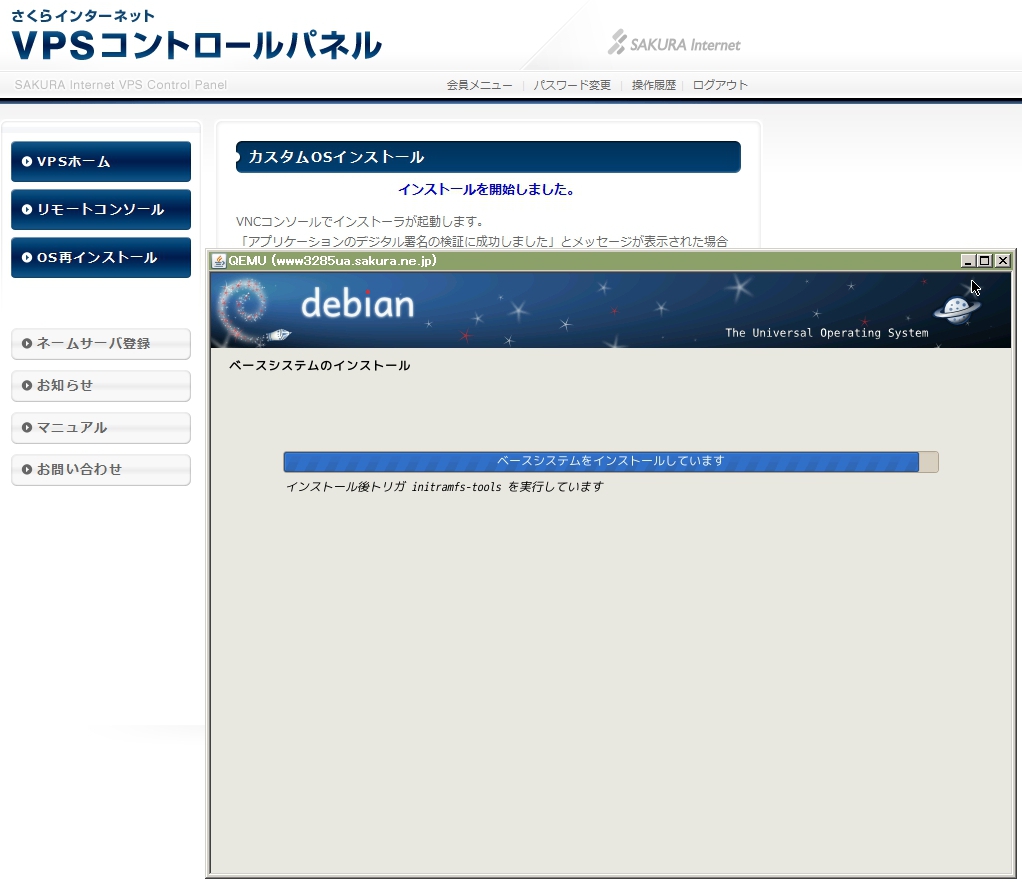Click the インストールを開始しました。 message
The width and height of the screenshot is (1022, 882).
[487, 190]
